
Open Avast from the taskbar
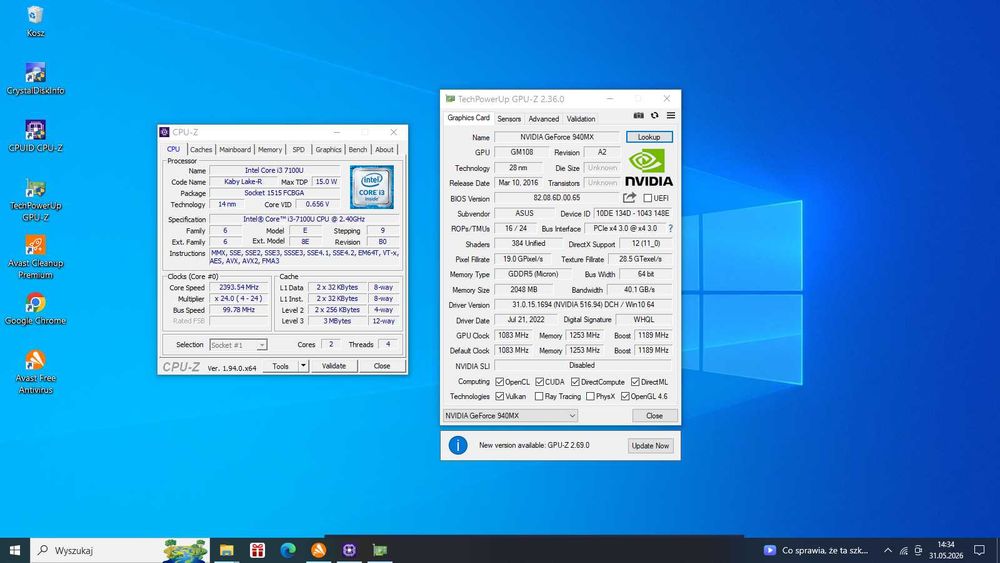(x=318, y=550)
